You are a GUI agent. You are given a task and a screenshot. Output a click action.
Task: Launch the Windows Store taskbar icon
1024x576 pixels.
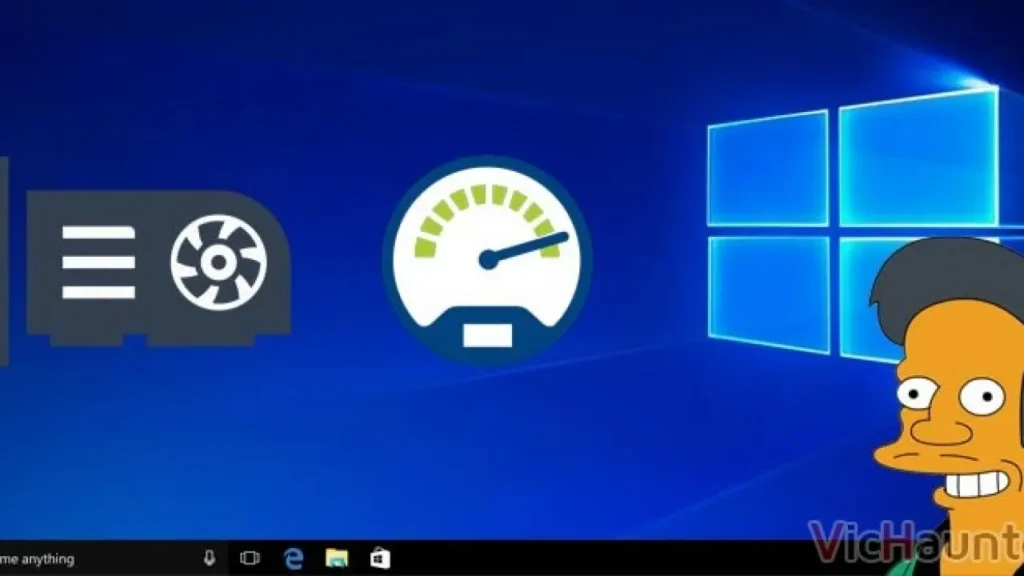380,558
